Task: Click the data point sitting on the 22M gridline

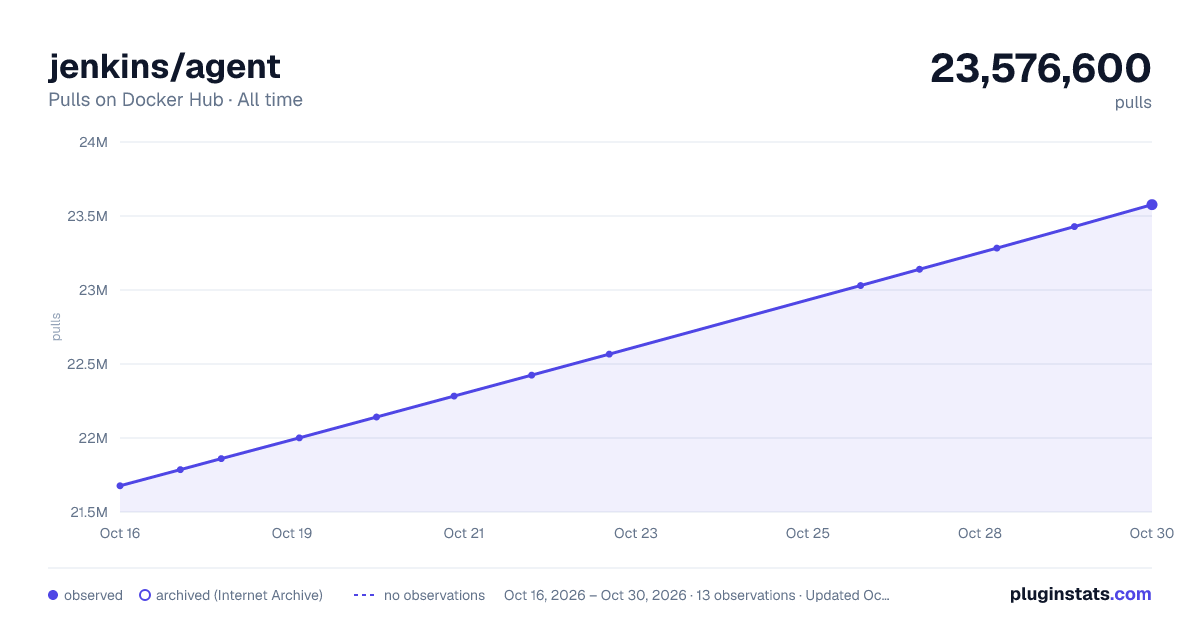Action: pos(299,438)
